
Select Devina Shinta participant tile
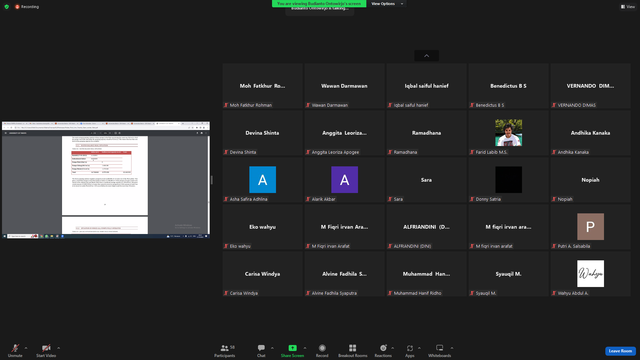pos(262,133)
